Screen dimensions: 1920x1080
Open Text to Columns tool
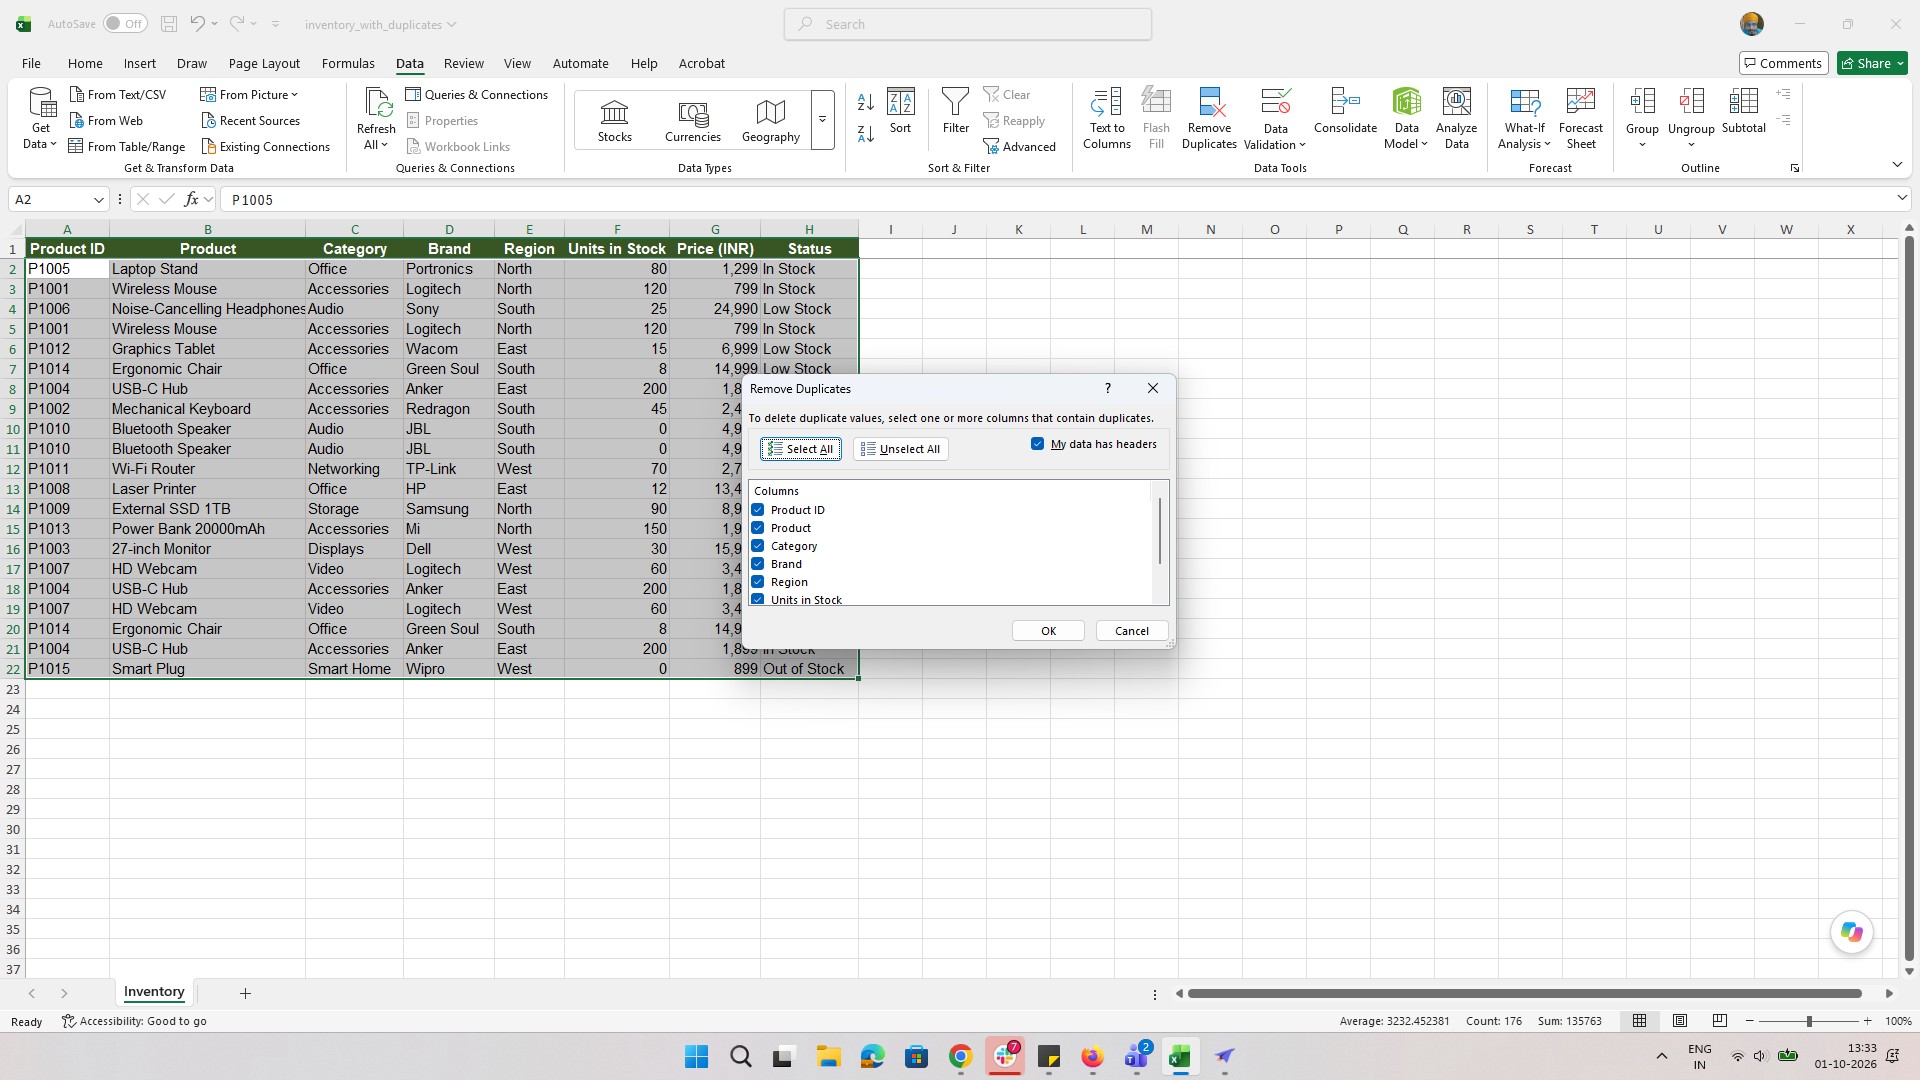point(1106,118)
